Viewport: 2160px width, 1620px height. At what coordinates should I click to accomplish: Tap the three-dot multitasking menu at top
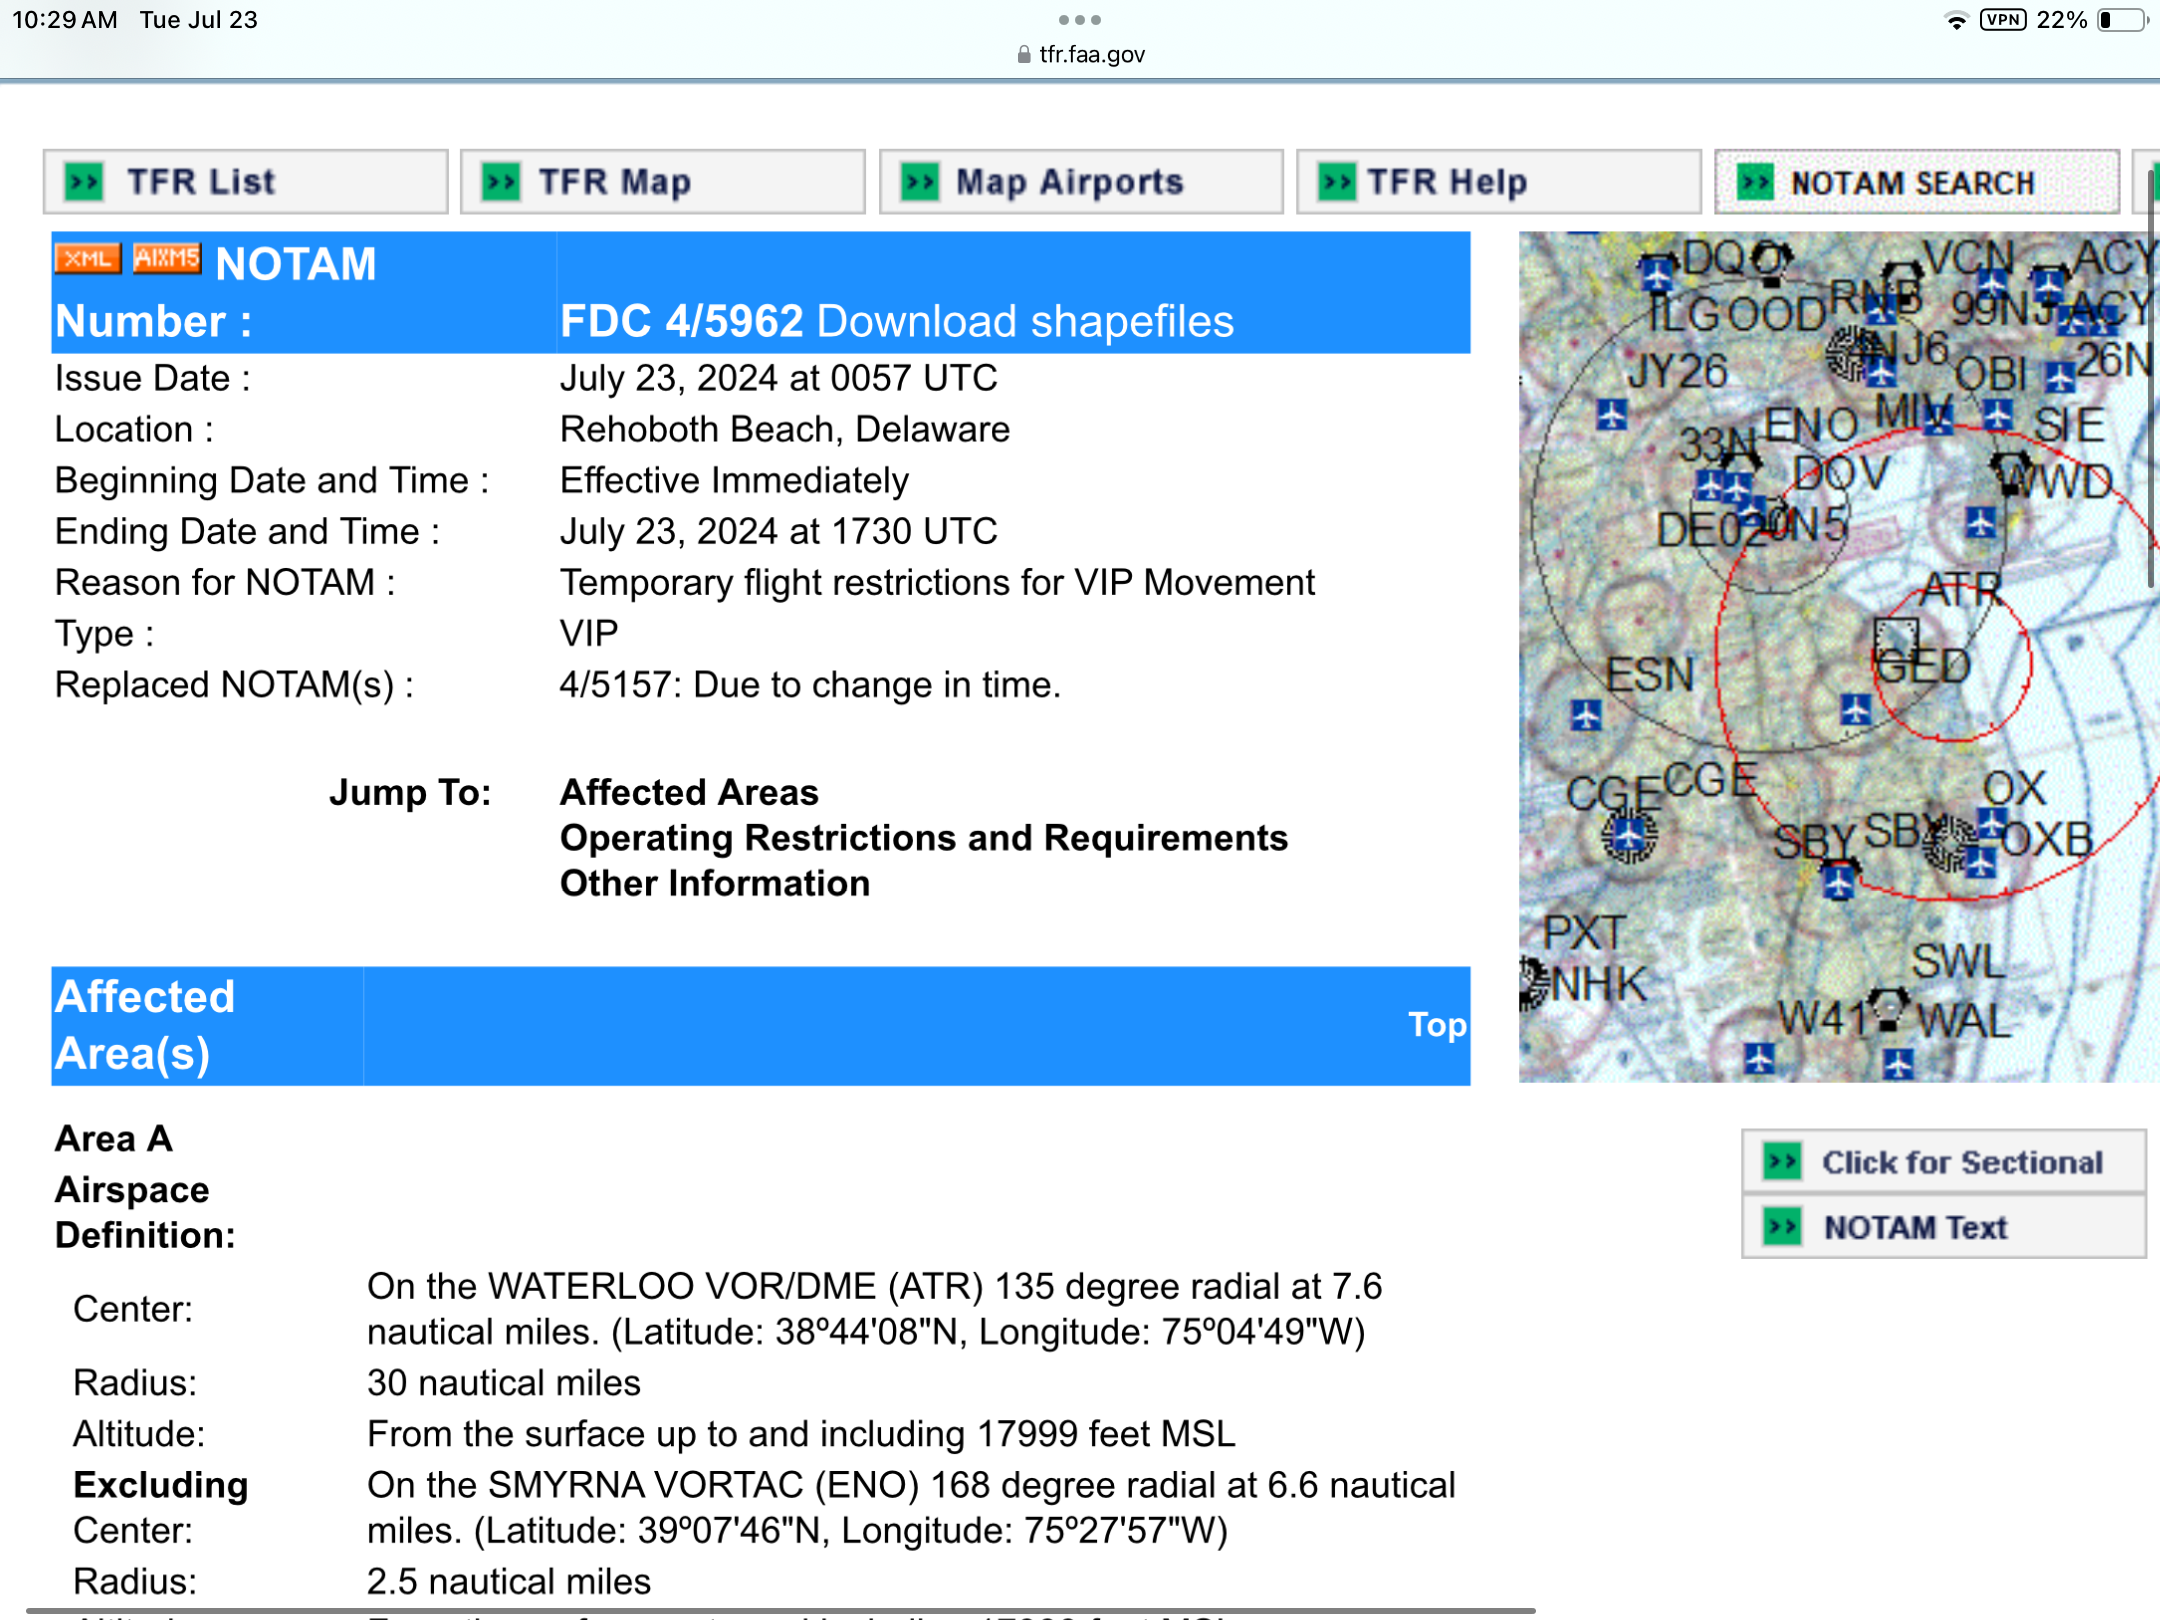[1080, 20]
